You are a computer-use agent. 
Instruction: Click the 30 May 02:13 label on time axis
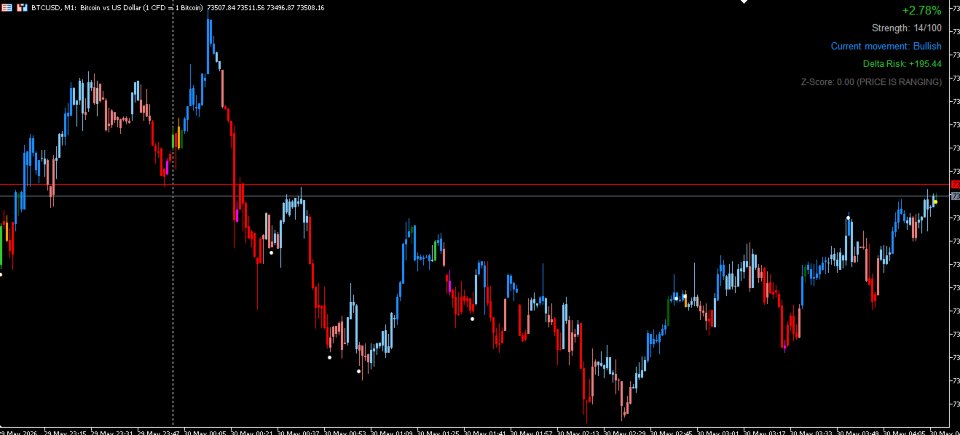coord(579,432)
